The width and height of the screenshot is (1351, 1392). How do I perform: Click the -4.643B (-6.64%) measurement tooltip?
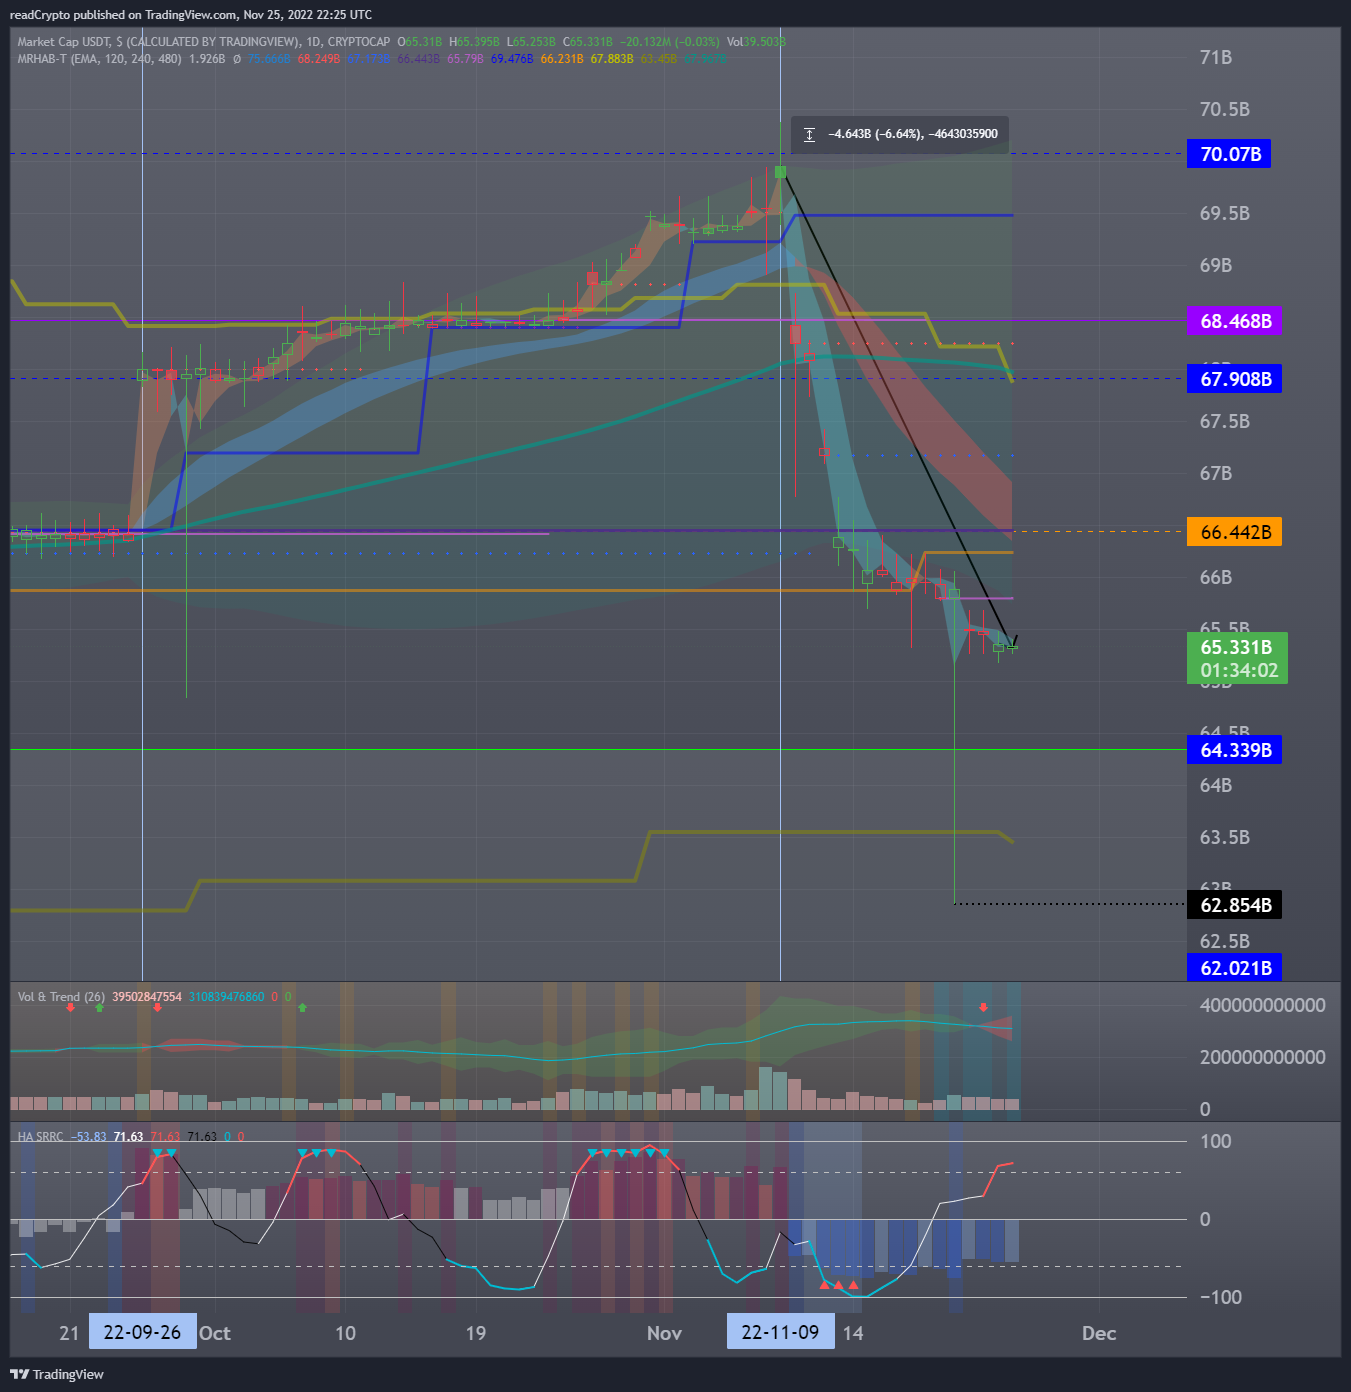pyautogui.click(x=900, y=134)
